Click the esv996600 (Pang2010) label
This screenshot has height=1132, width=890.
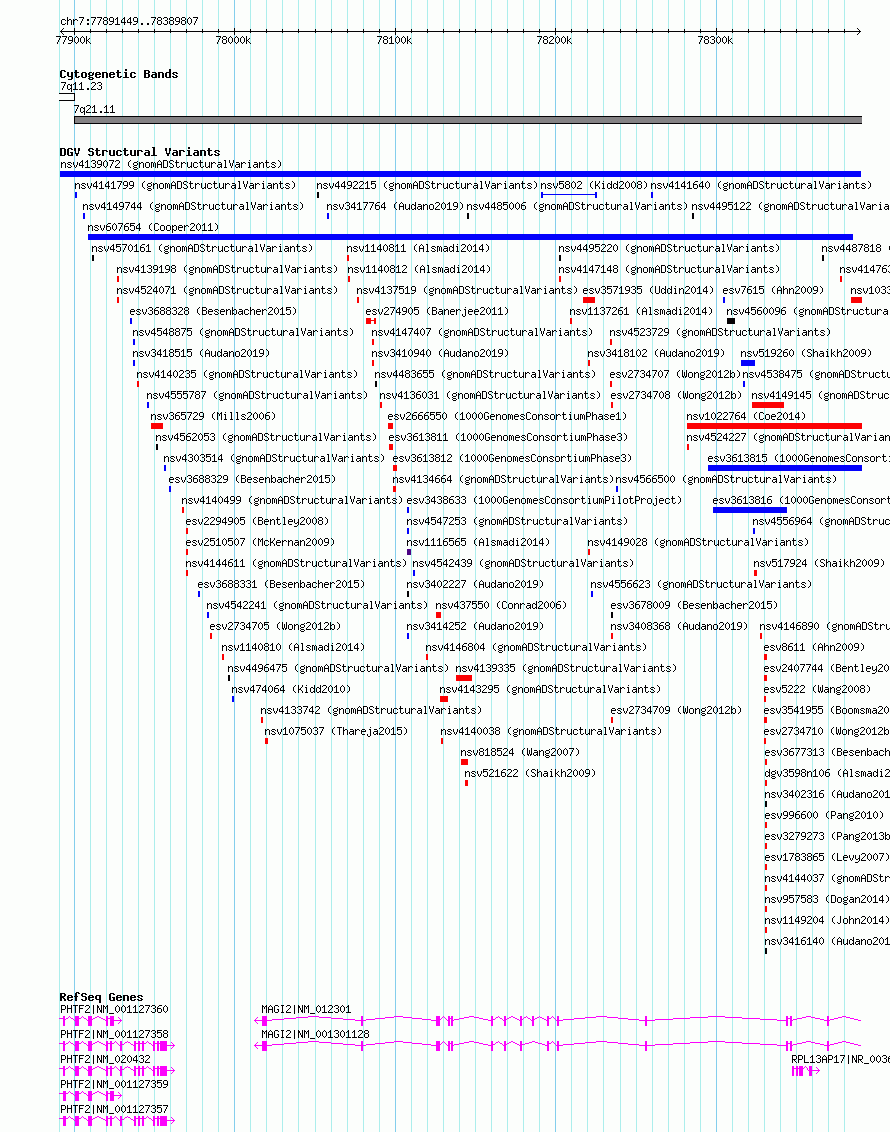coord(824,815)
